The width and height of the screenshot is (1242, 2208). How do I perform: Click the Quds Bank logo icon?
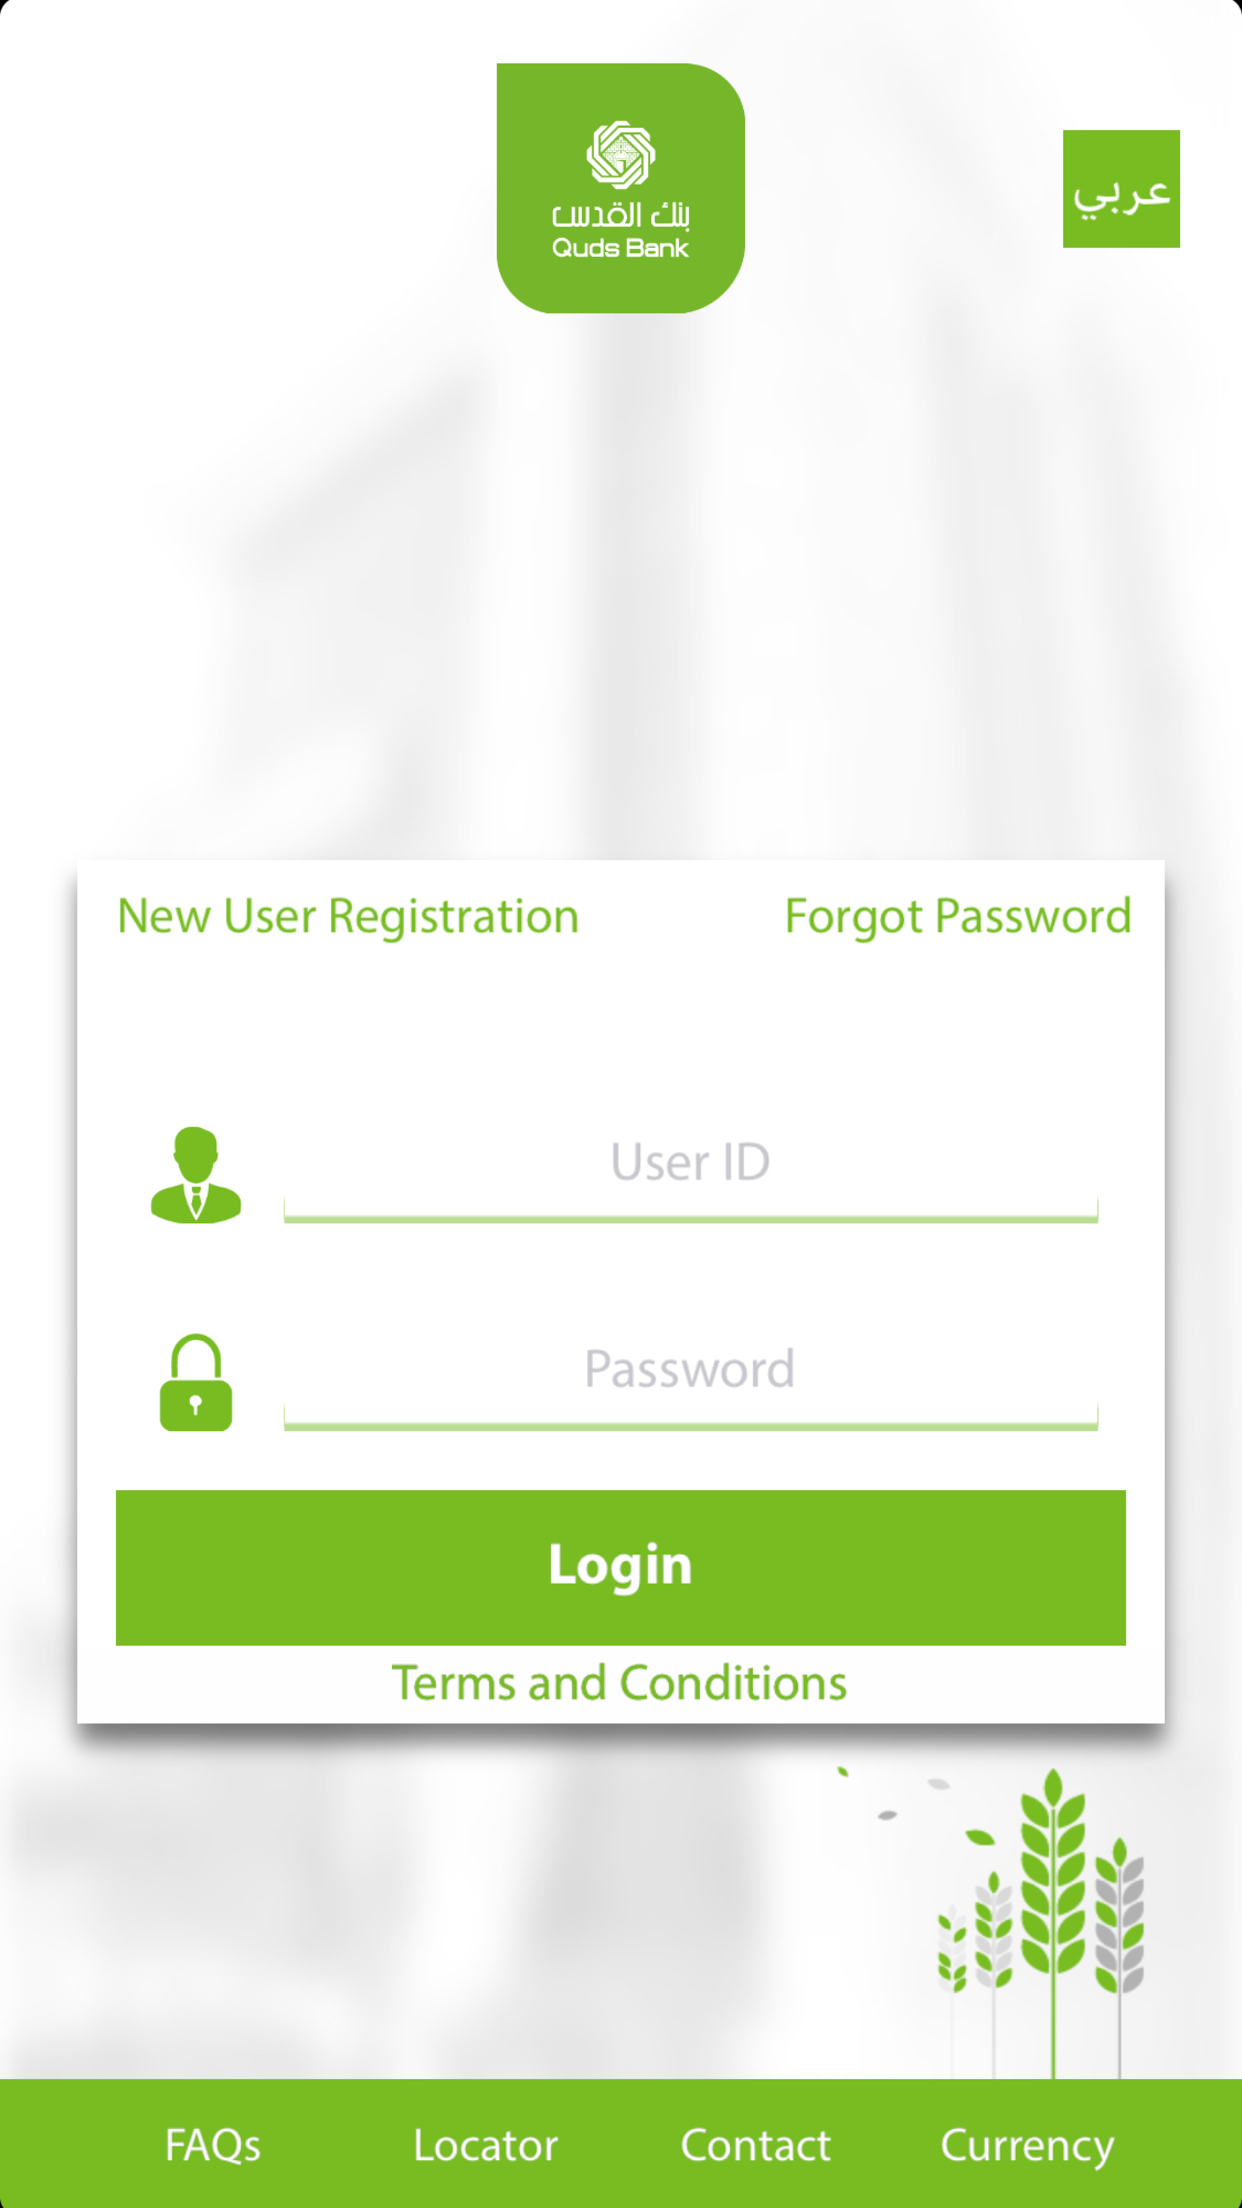[618, 185]
